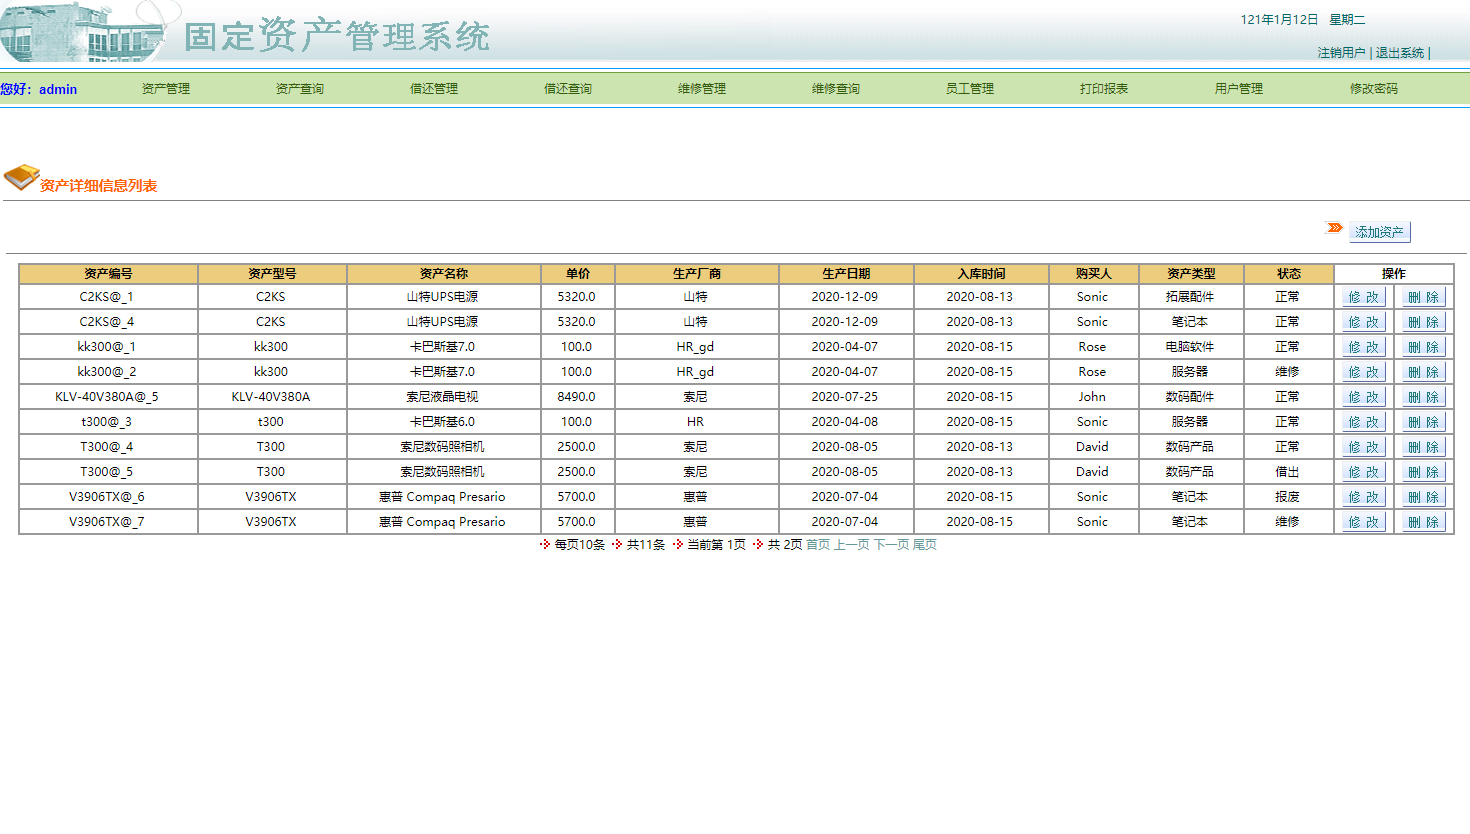Delete the kk300@_2 asset
The image size is (1470, 834).
tap(1422, 371)
